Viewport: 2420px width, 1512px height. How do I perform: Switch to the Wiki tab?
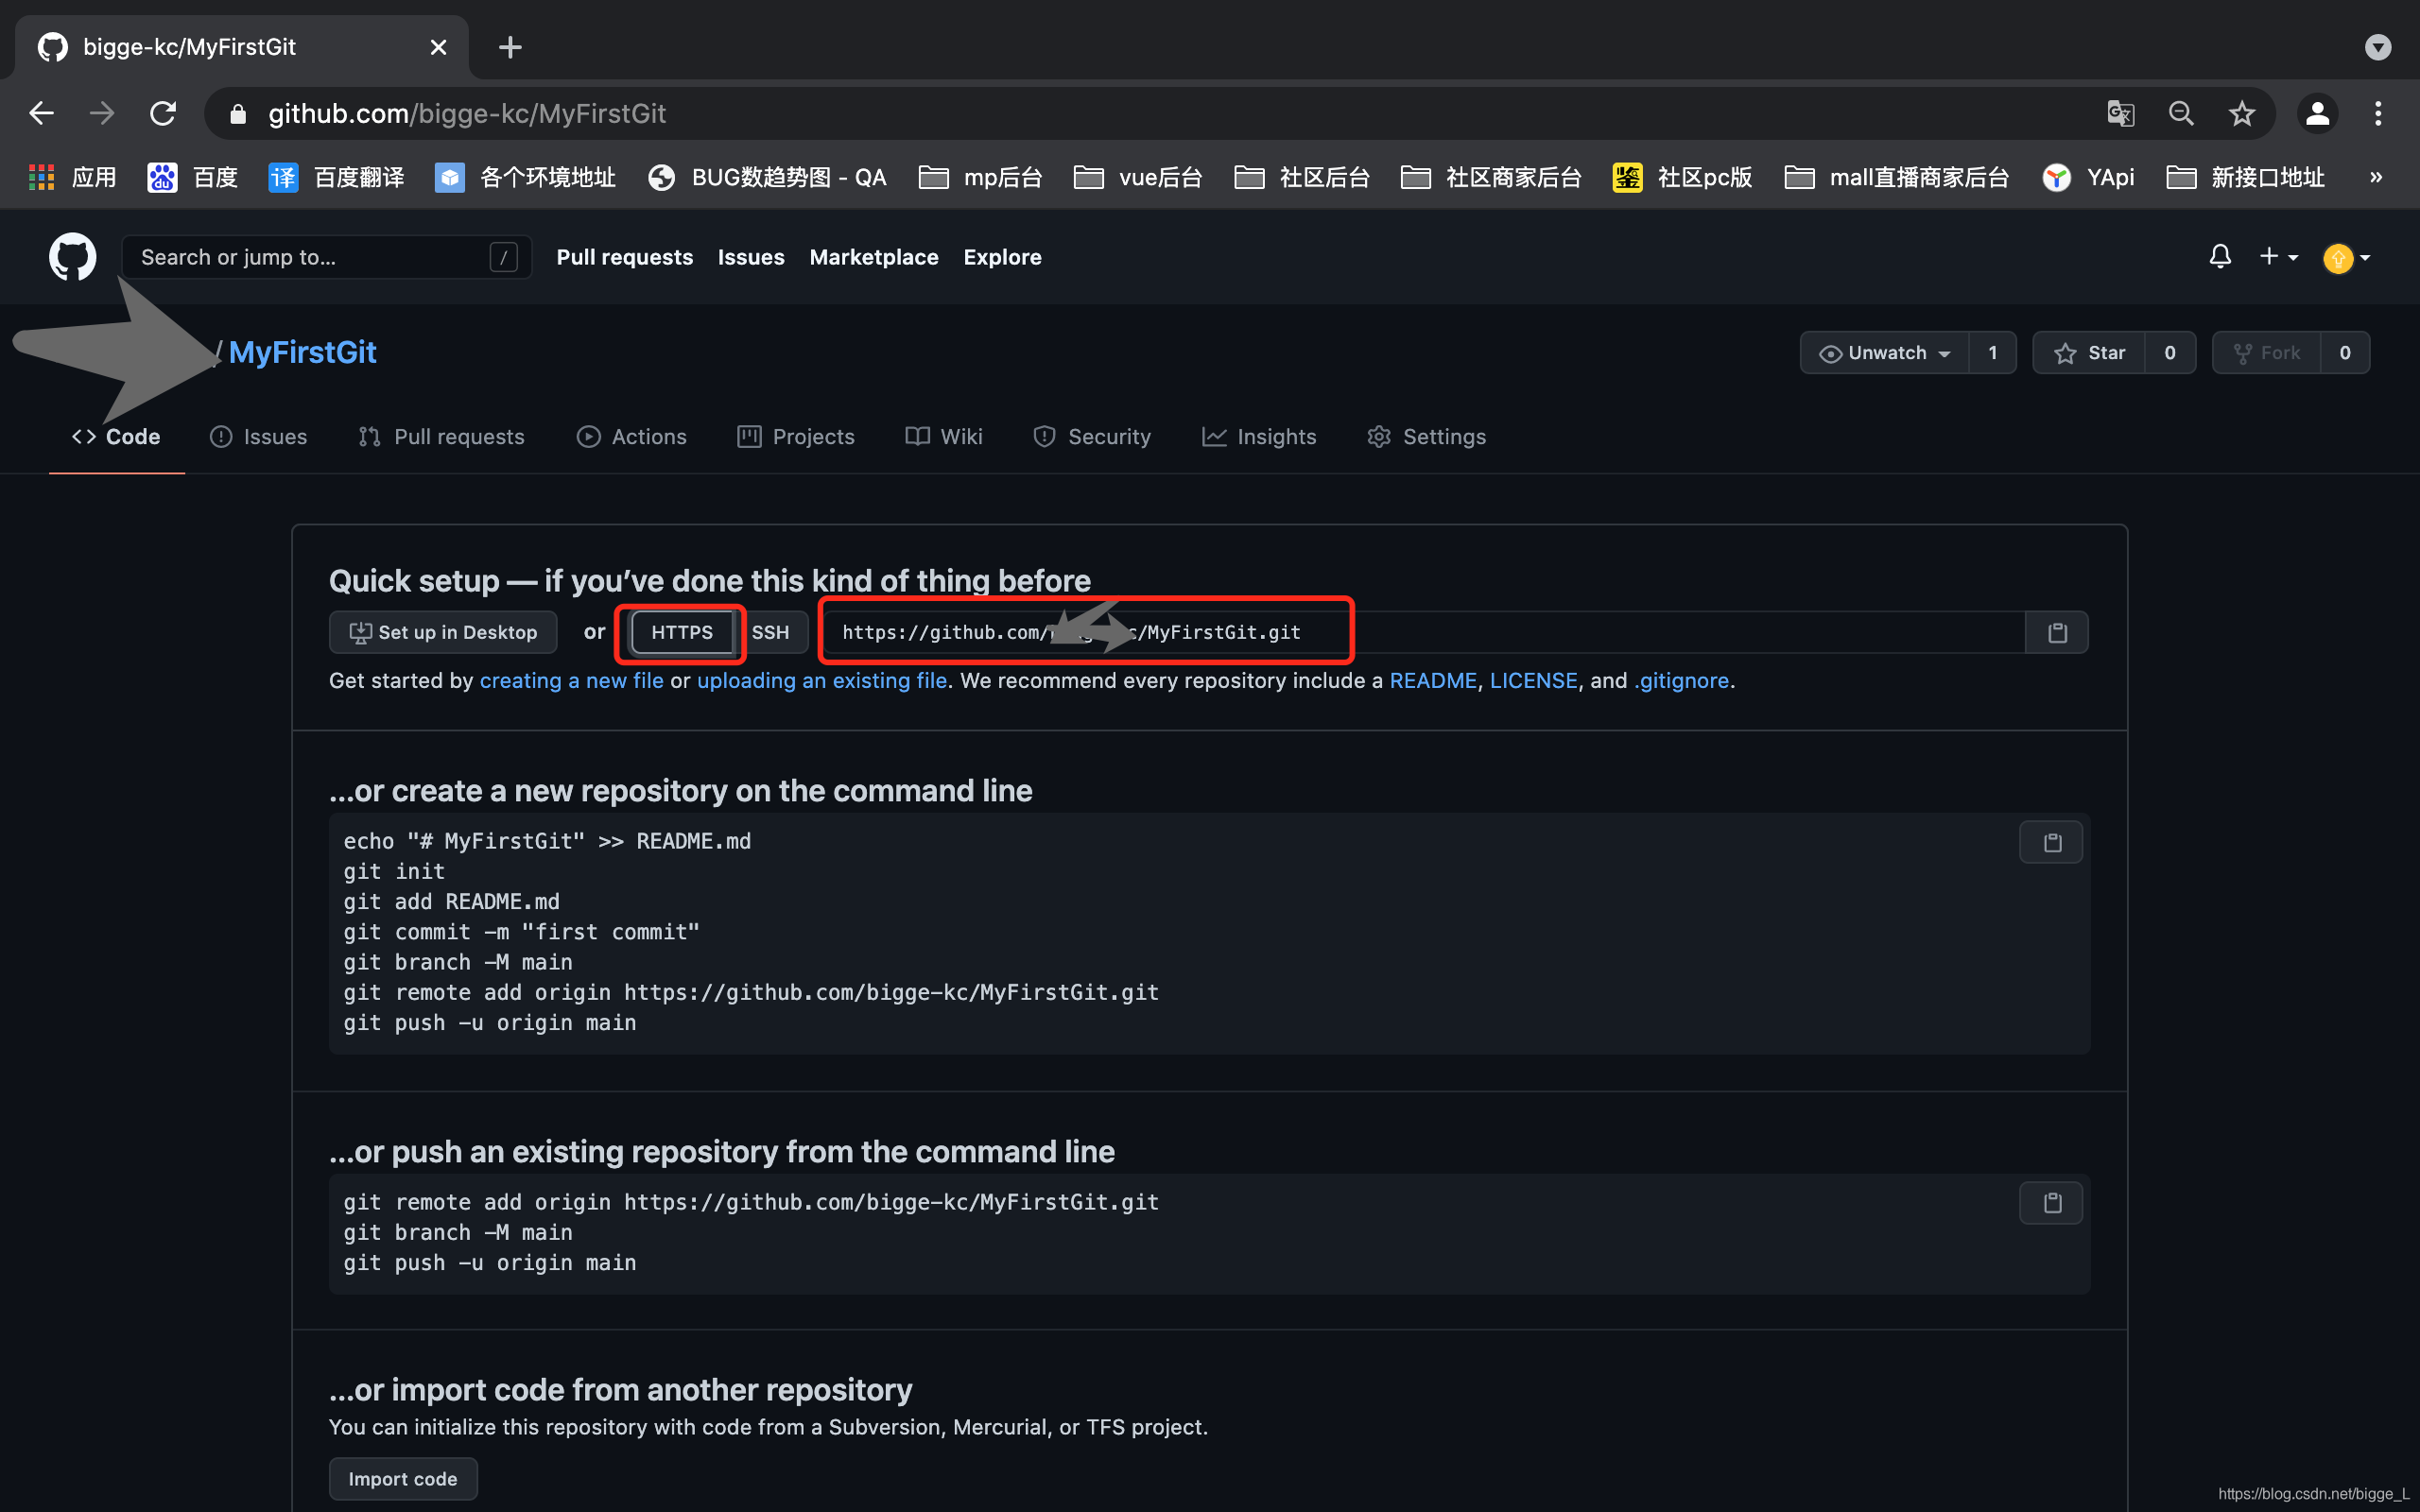click(x=944, y=437)
